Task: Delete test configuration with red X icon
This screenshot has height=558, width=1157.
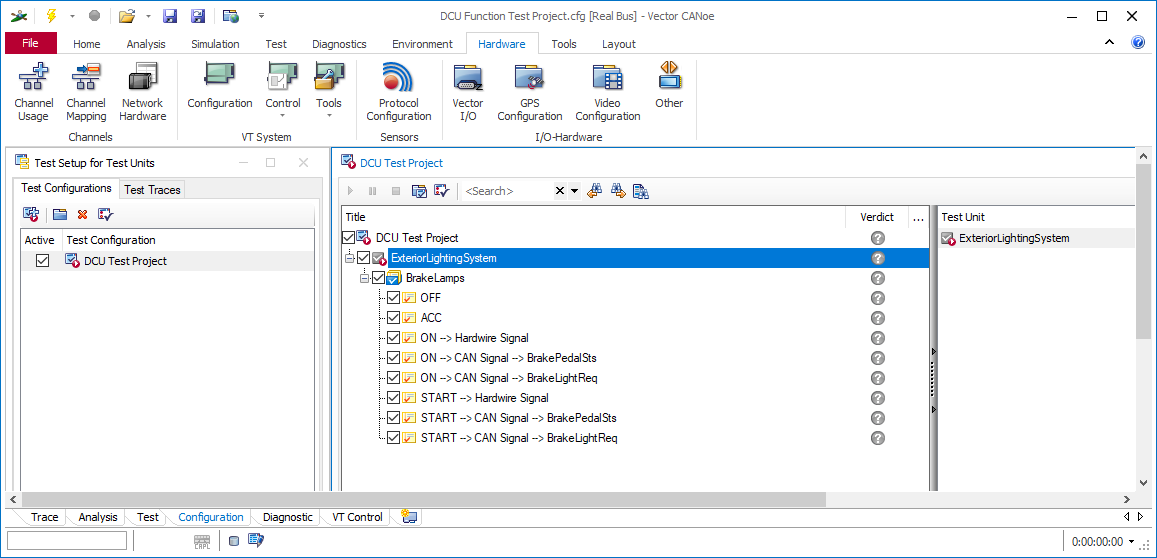Action: [x=82, y=214]
